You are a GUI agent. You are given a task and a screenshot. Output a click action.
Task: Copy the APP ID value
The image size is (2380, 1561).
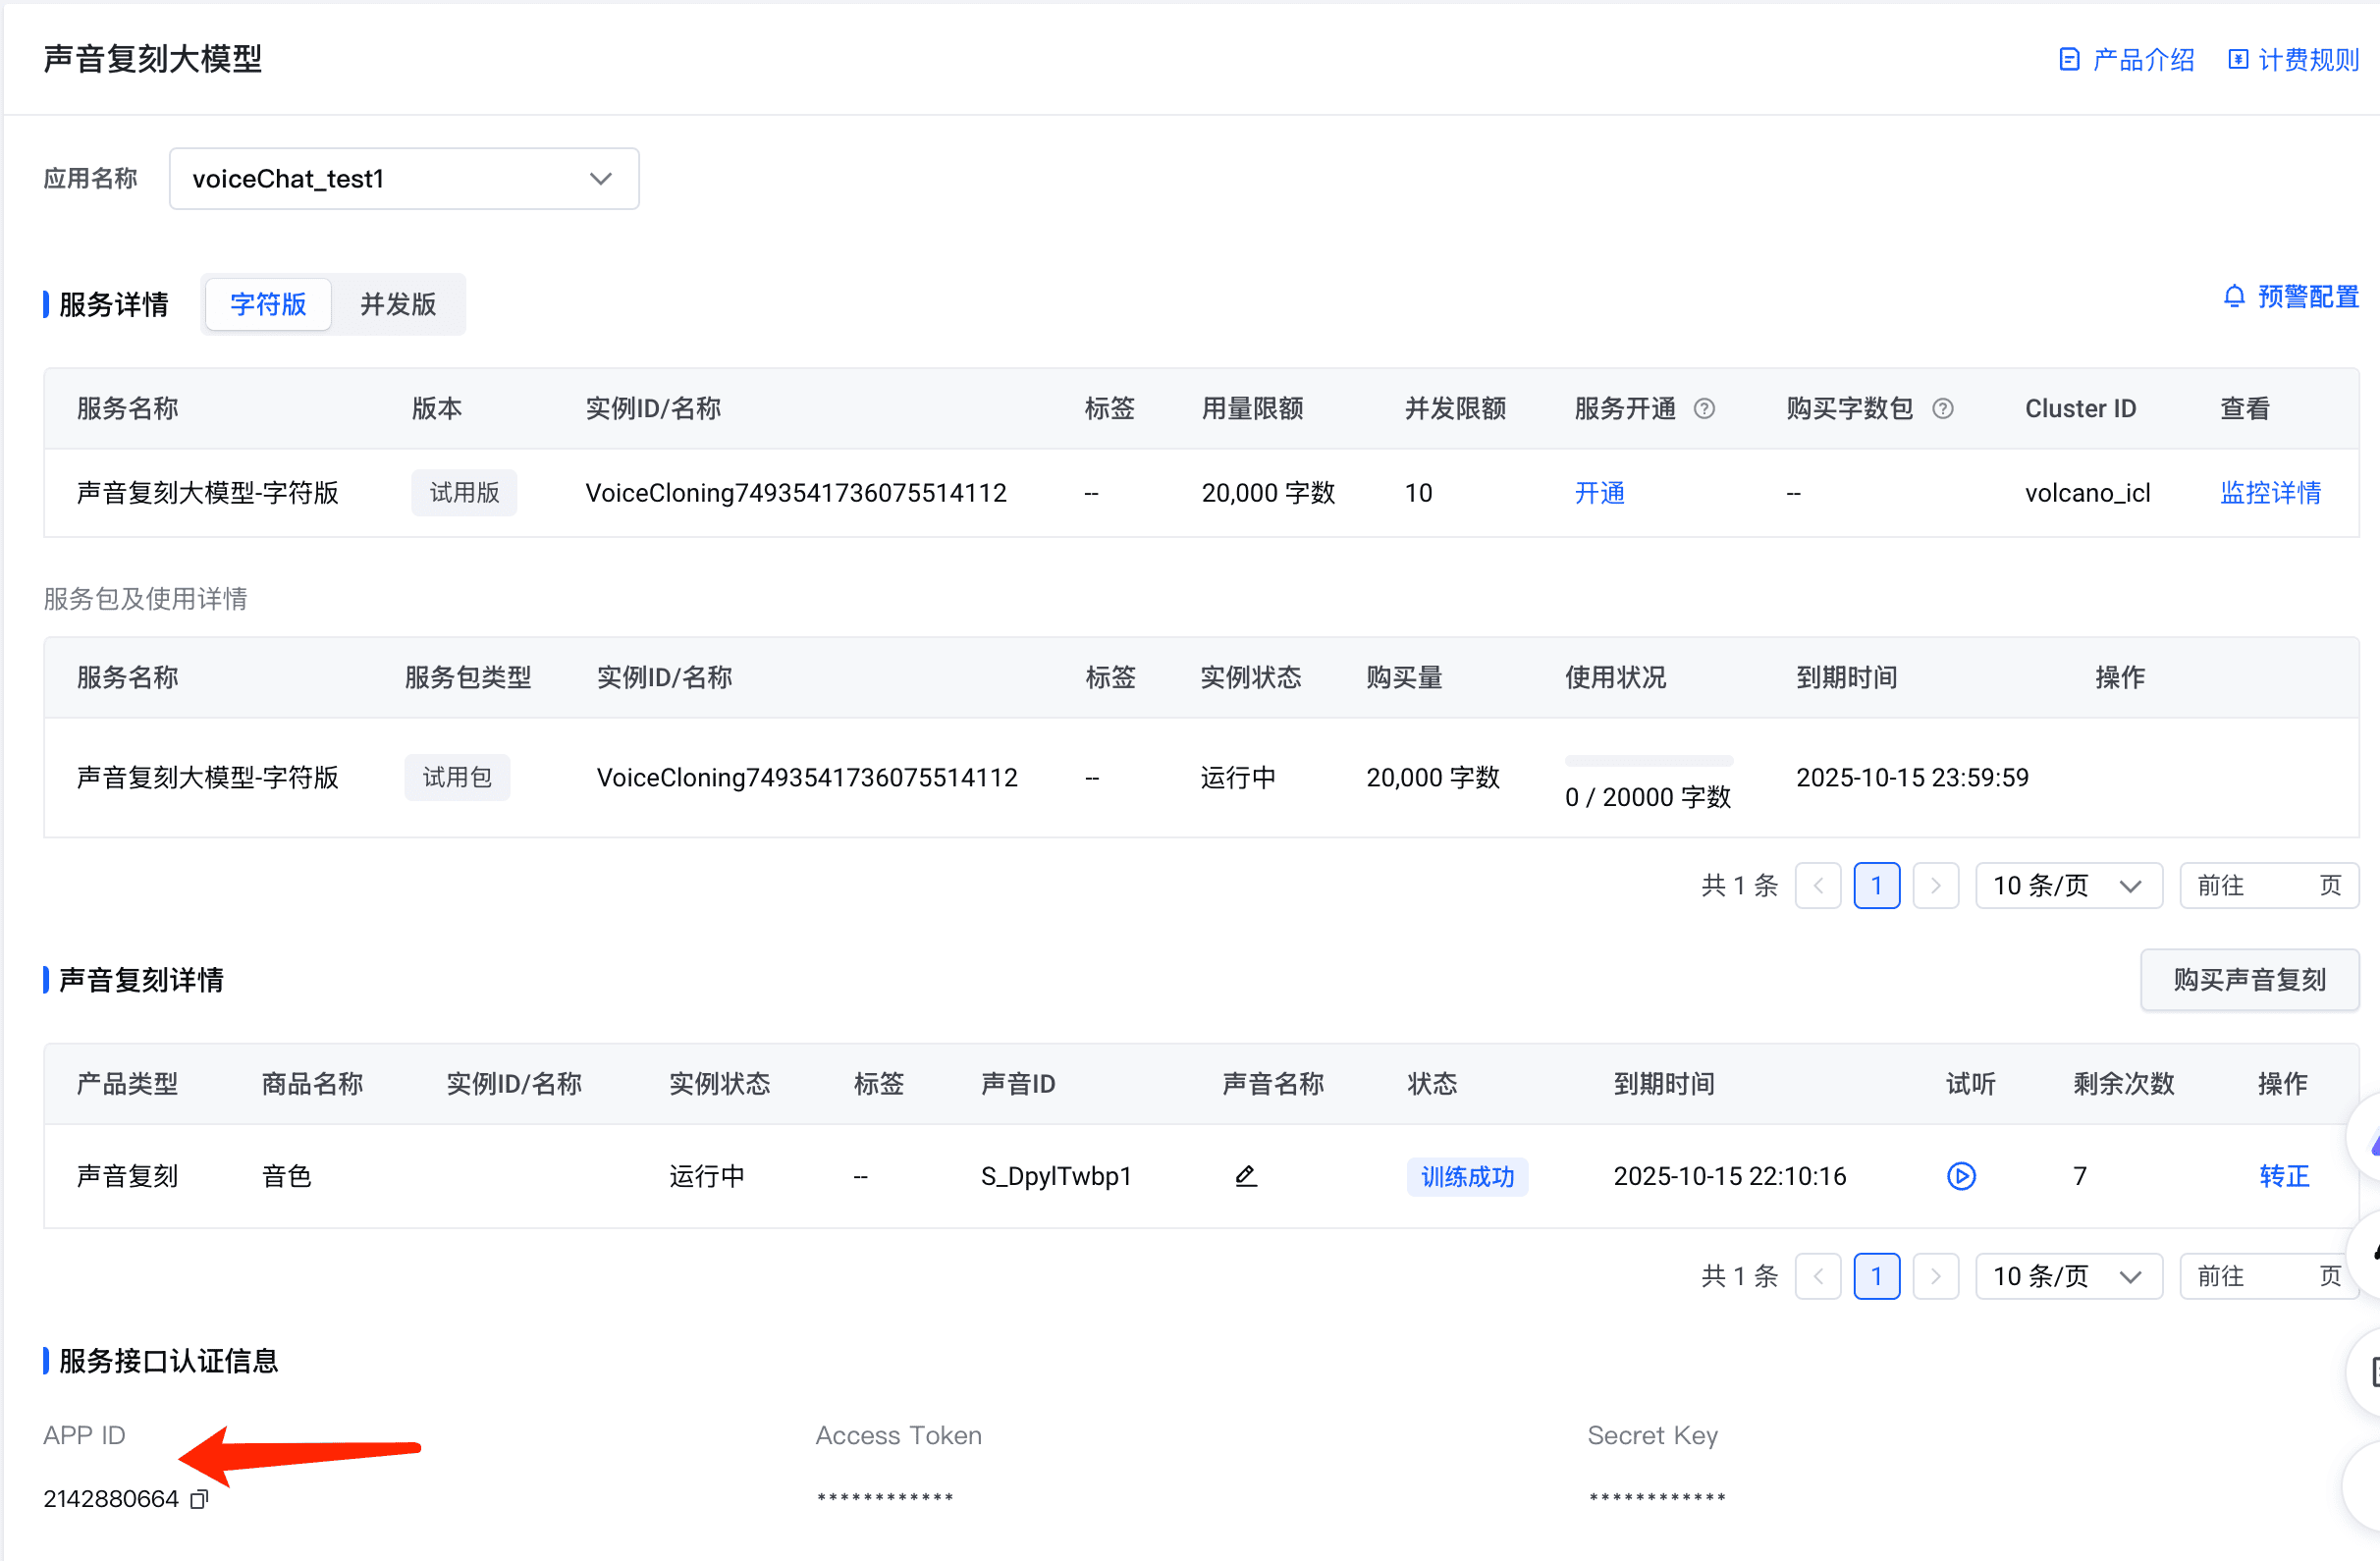point(199,1499)
